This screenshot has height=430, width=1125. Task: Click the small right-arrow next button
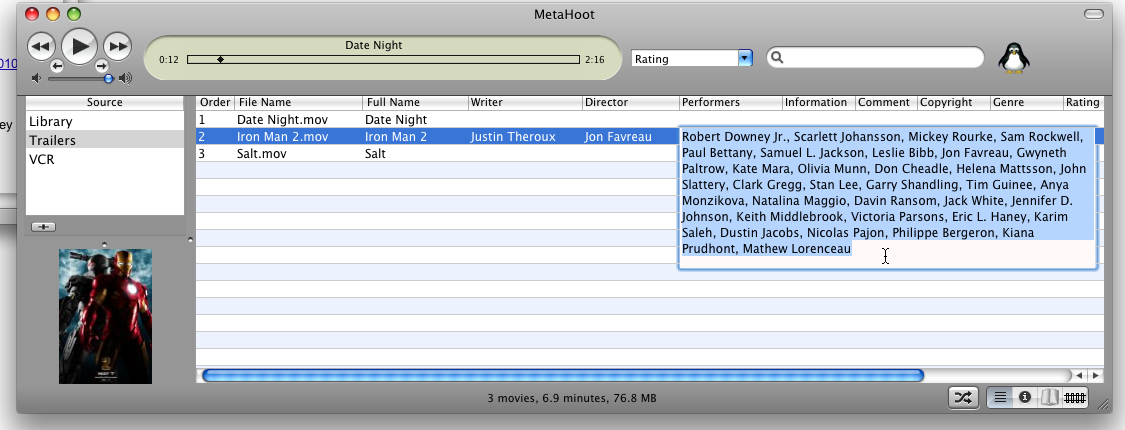101,66
